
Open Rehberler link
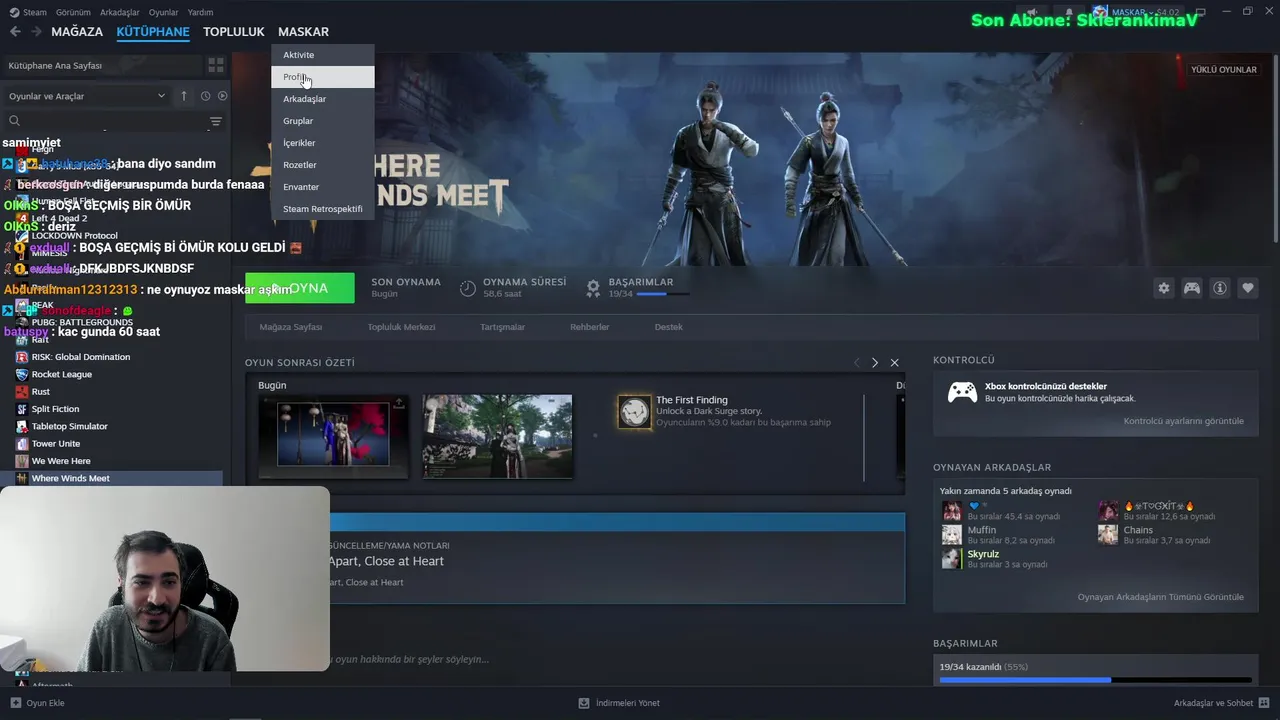(x=589, y=327)
